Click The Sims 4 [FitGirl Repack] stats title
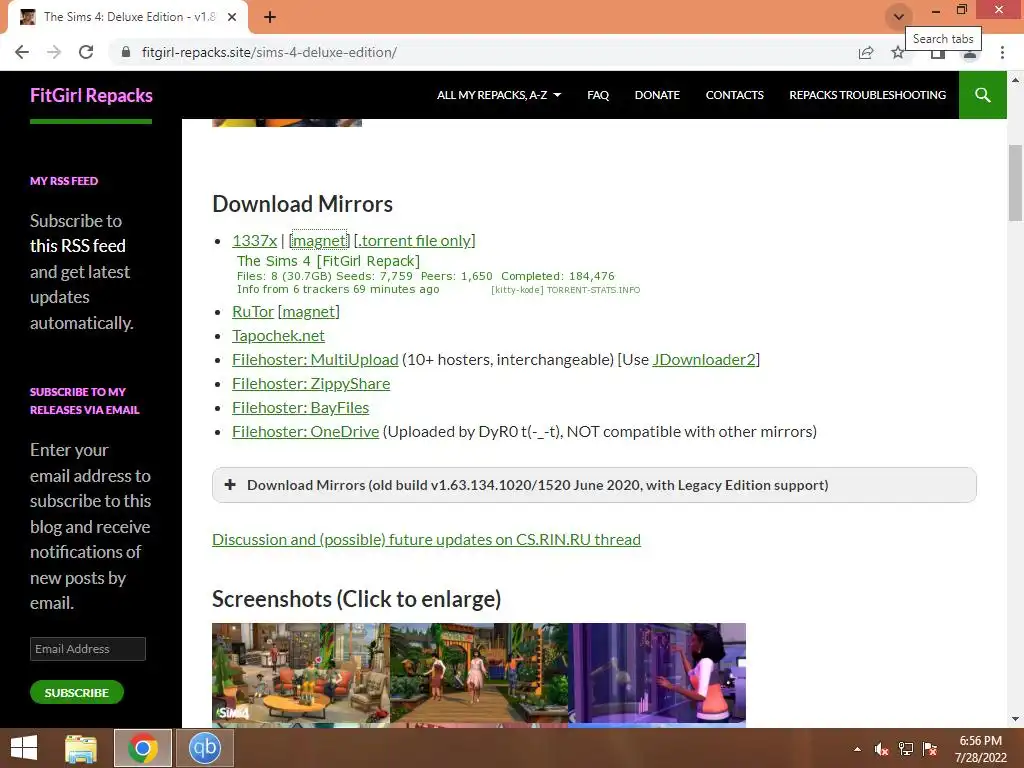 click(x=328, y=261)
